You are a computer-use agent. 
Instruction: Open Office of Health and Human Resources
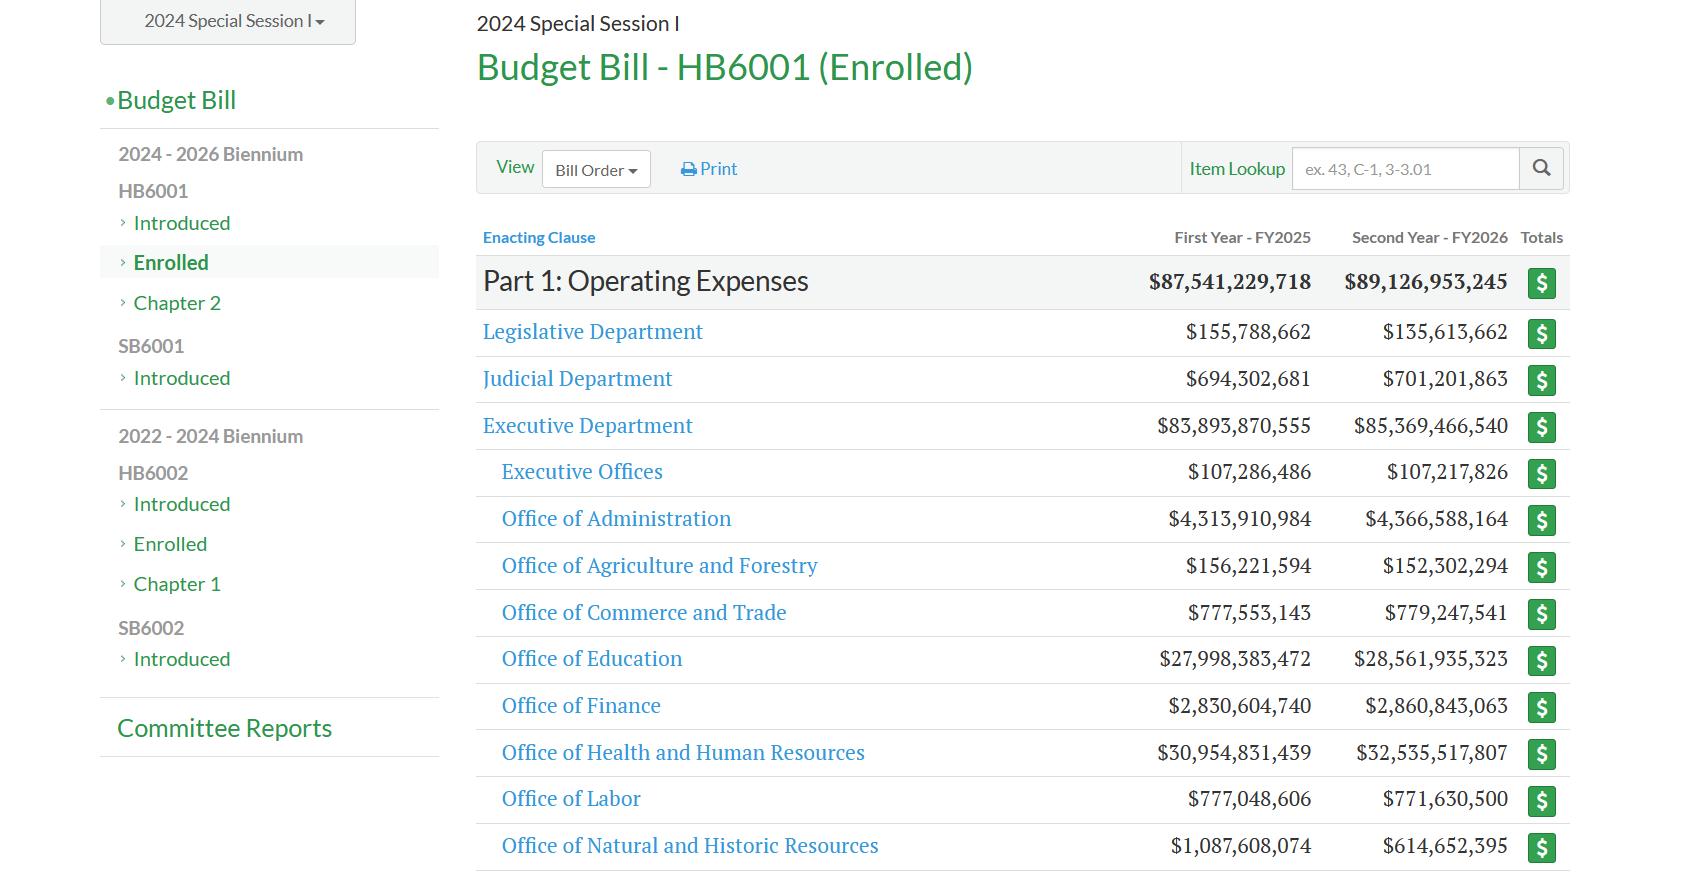tap(683, 752)
